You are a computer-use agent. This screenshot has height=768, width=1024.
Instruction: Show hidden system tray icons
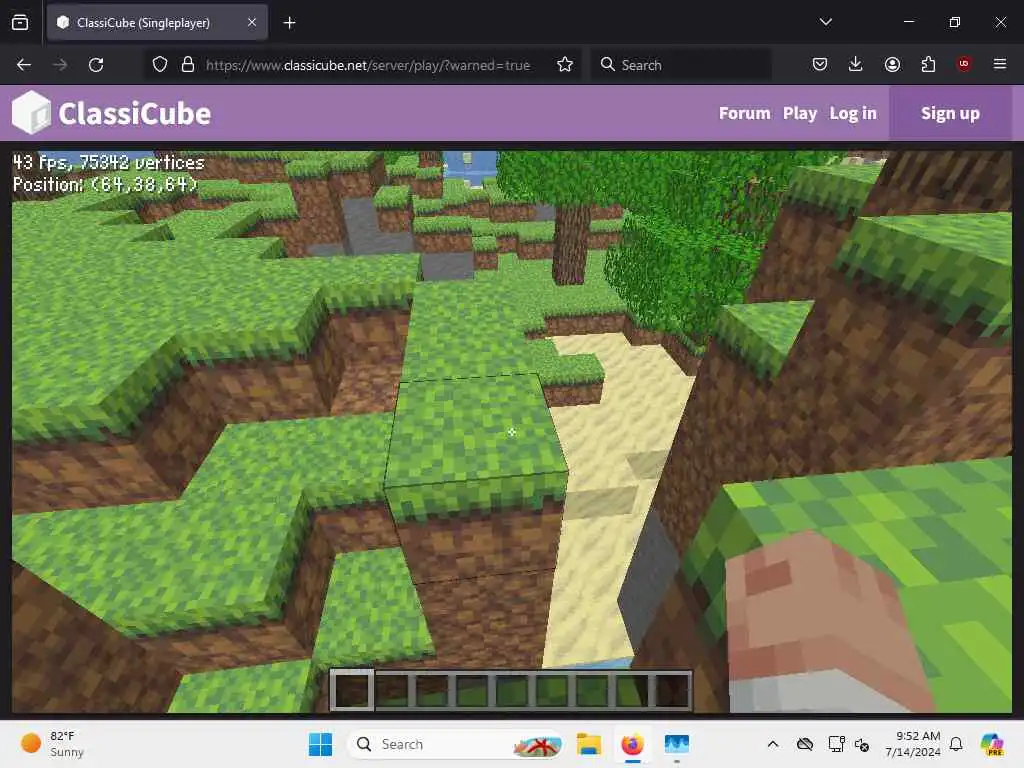click(773, 744)
